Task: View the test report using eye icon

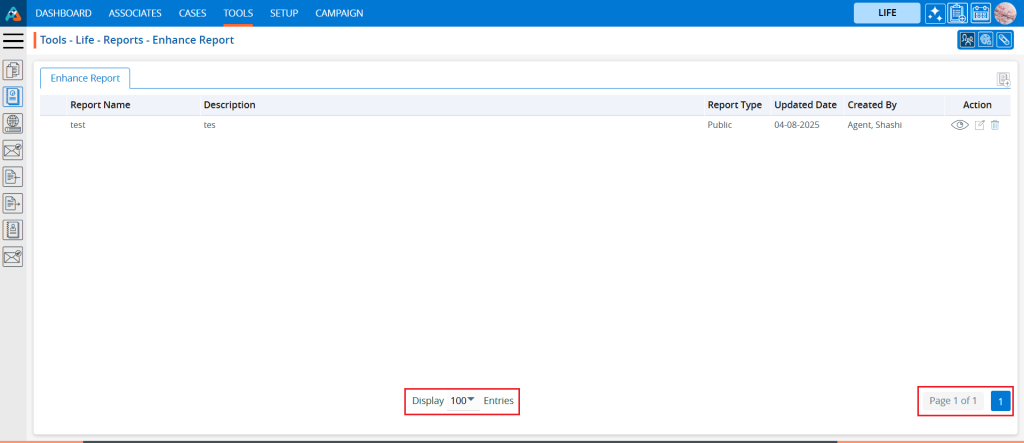Action: pos(960,125)
